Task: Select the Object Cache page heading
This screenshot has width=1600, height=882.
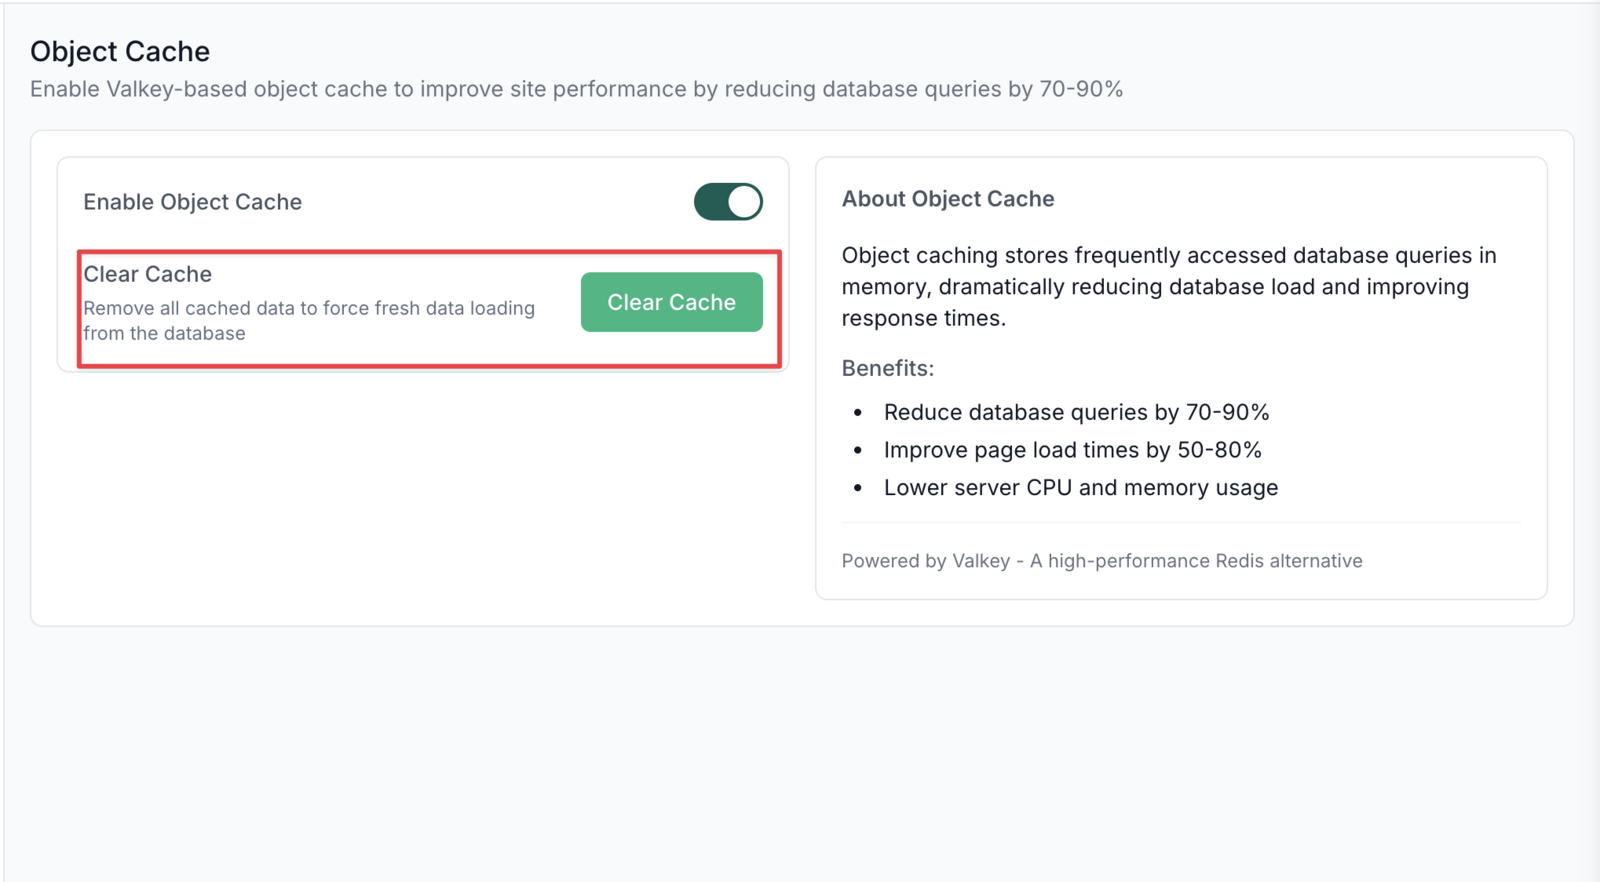Action: pyautogui.click(x=120, y=52)
